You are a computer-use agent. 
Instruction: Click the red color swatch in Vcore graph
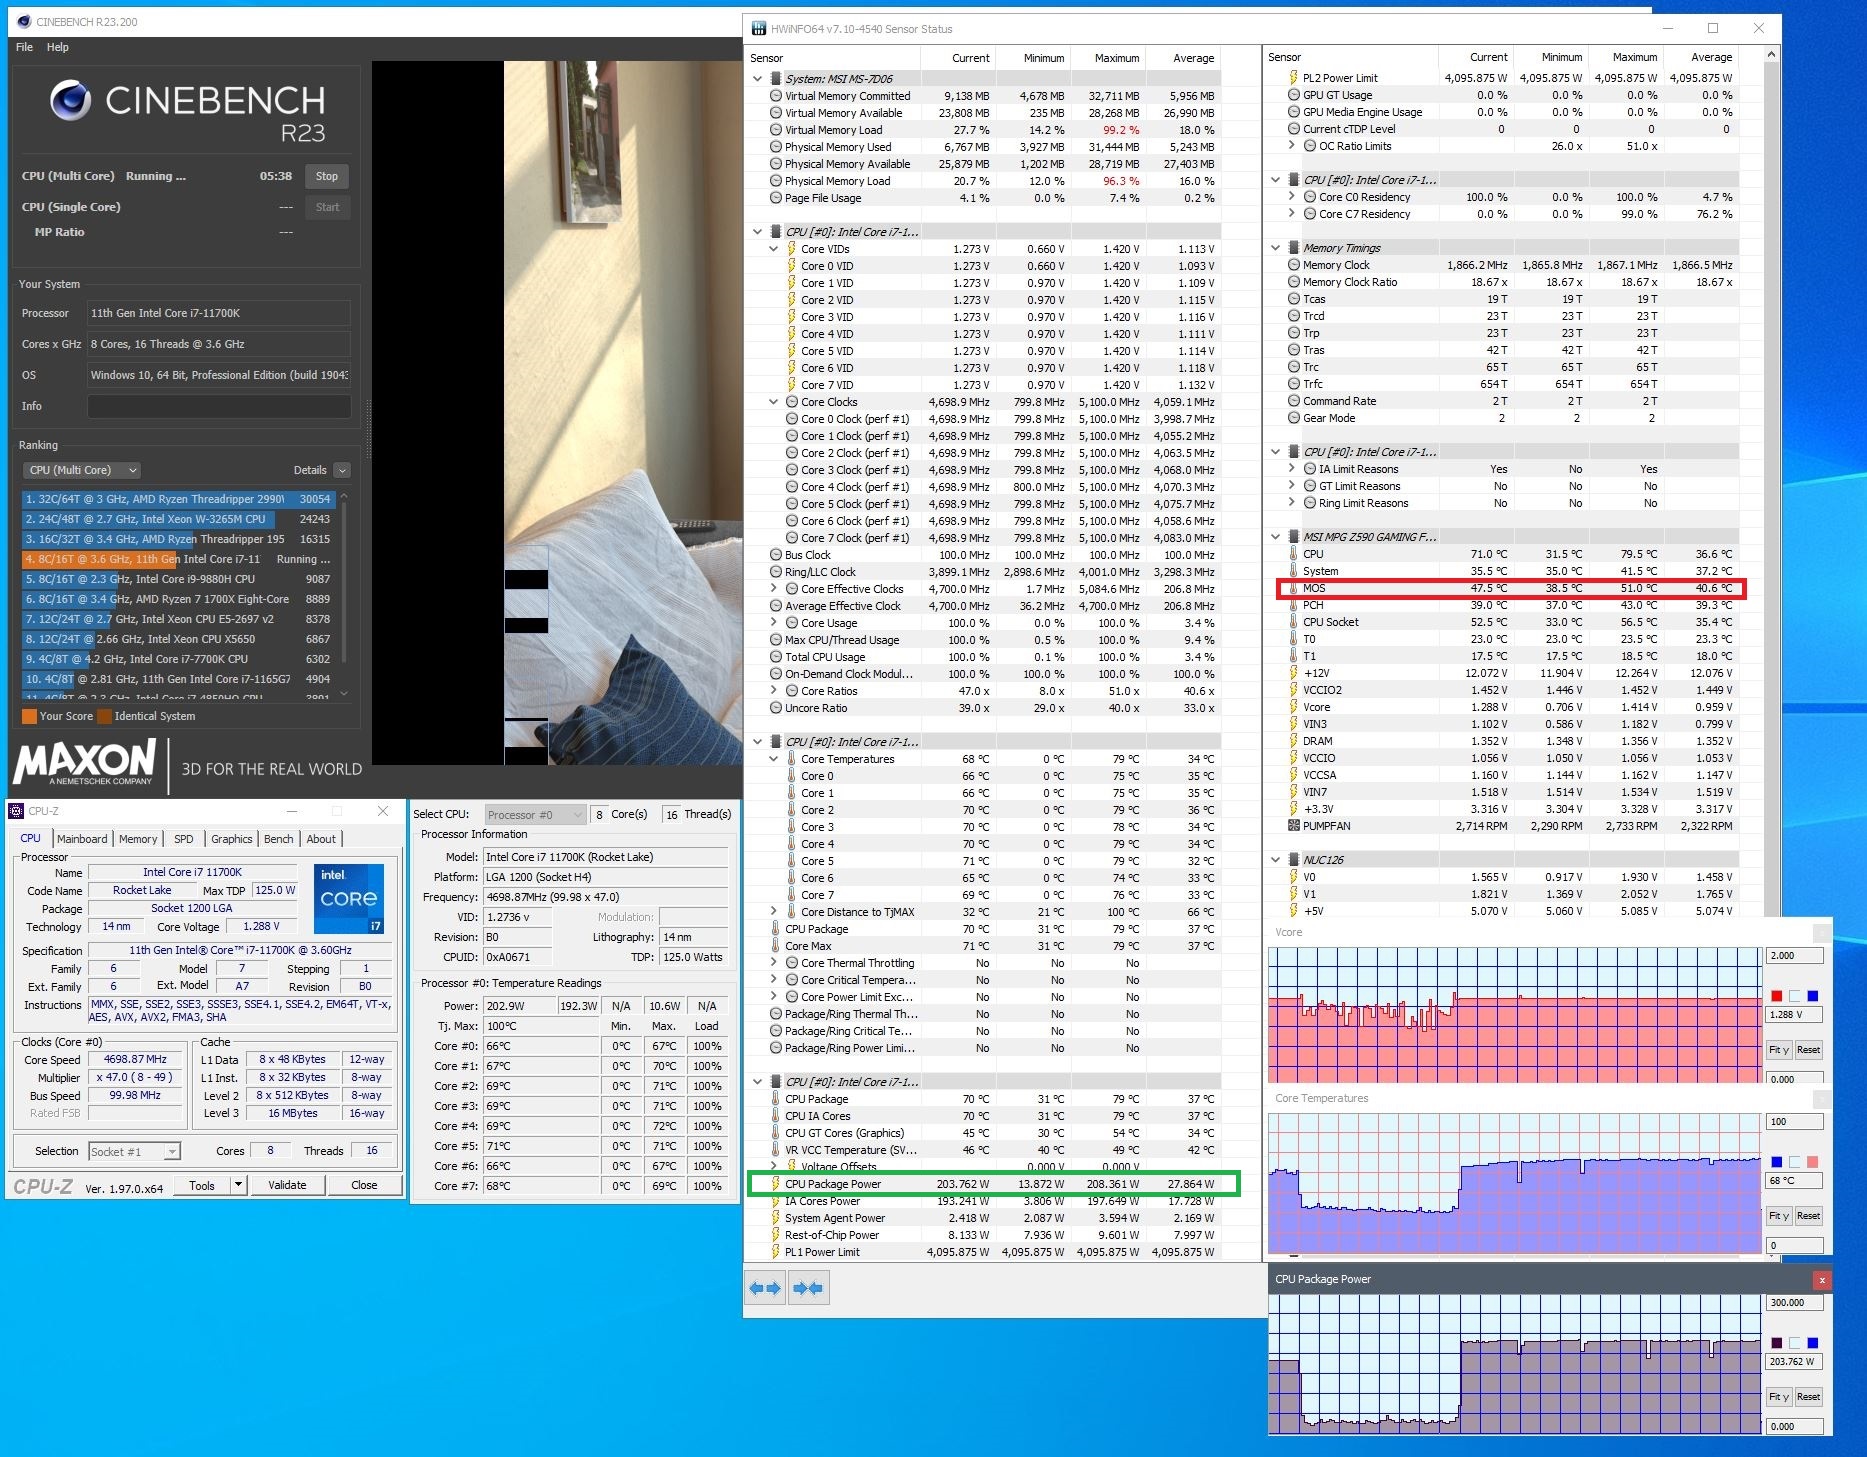tap(1777, 996)
